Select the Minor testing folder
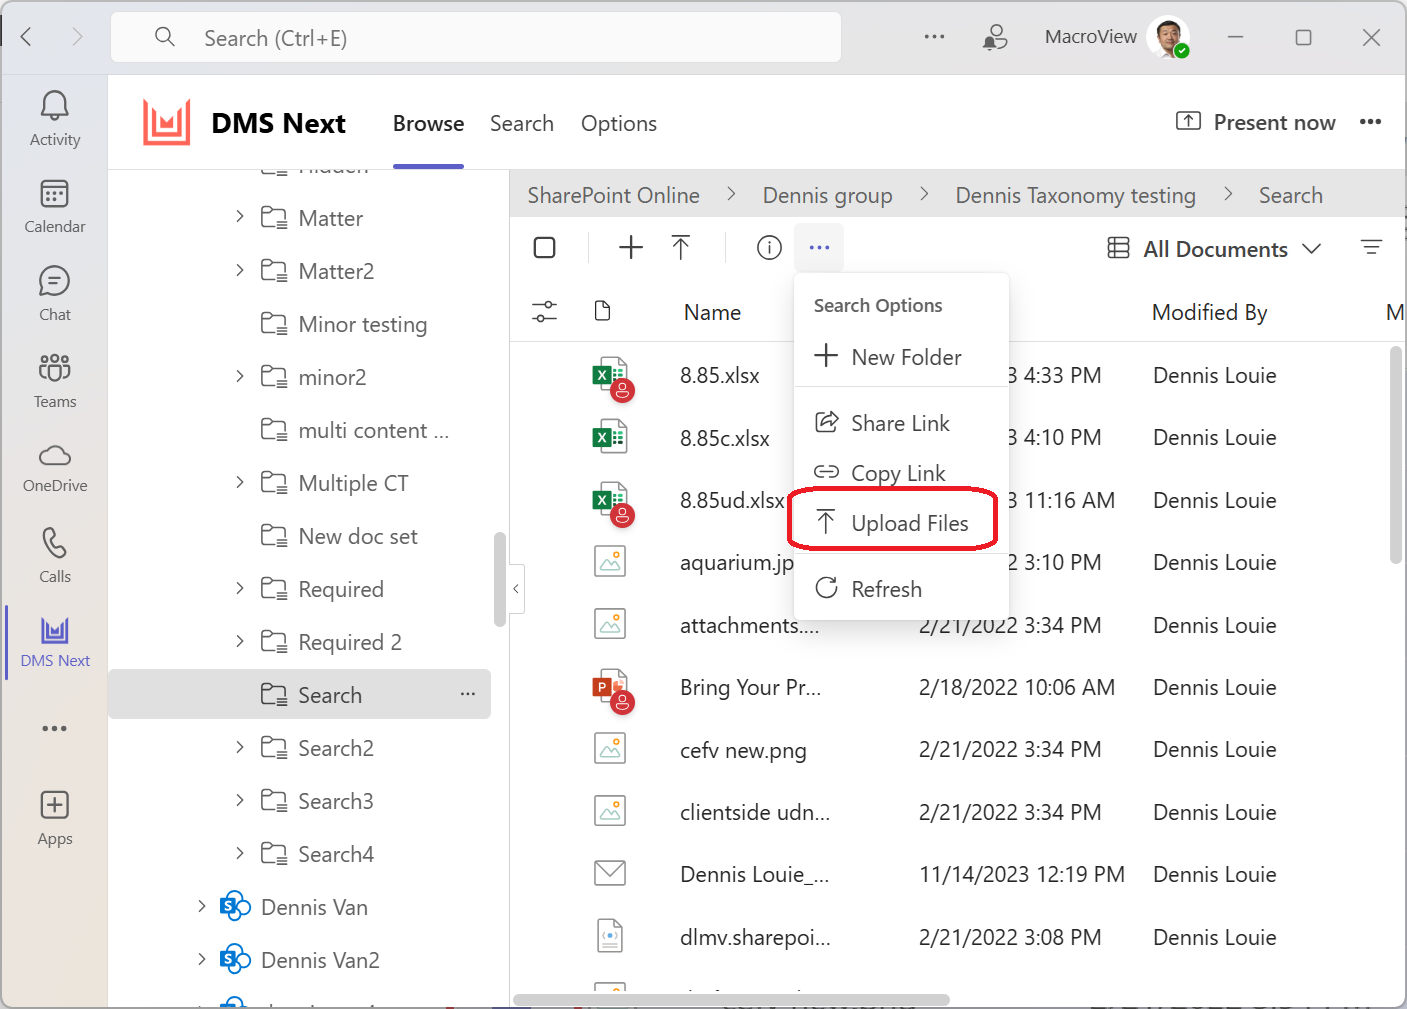This screenshot has width=1407, height=1009. pos(362,324)
